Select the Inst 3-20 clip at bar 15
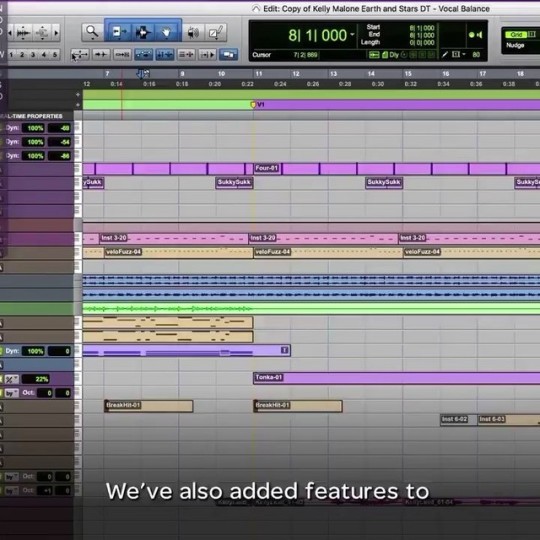 (469, 238)
